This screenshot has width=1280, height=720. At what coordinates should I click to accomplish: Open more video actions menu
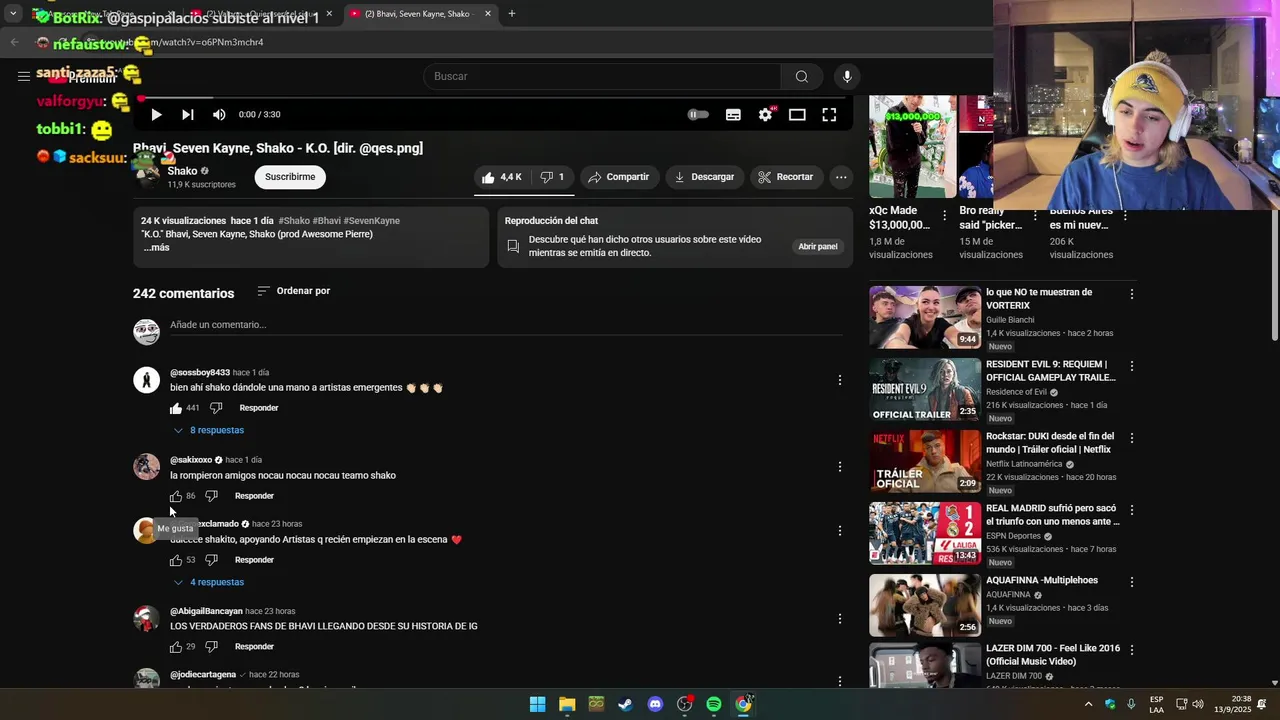(841, 177)
